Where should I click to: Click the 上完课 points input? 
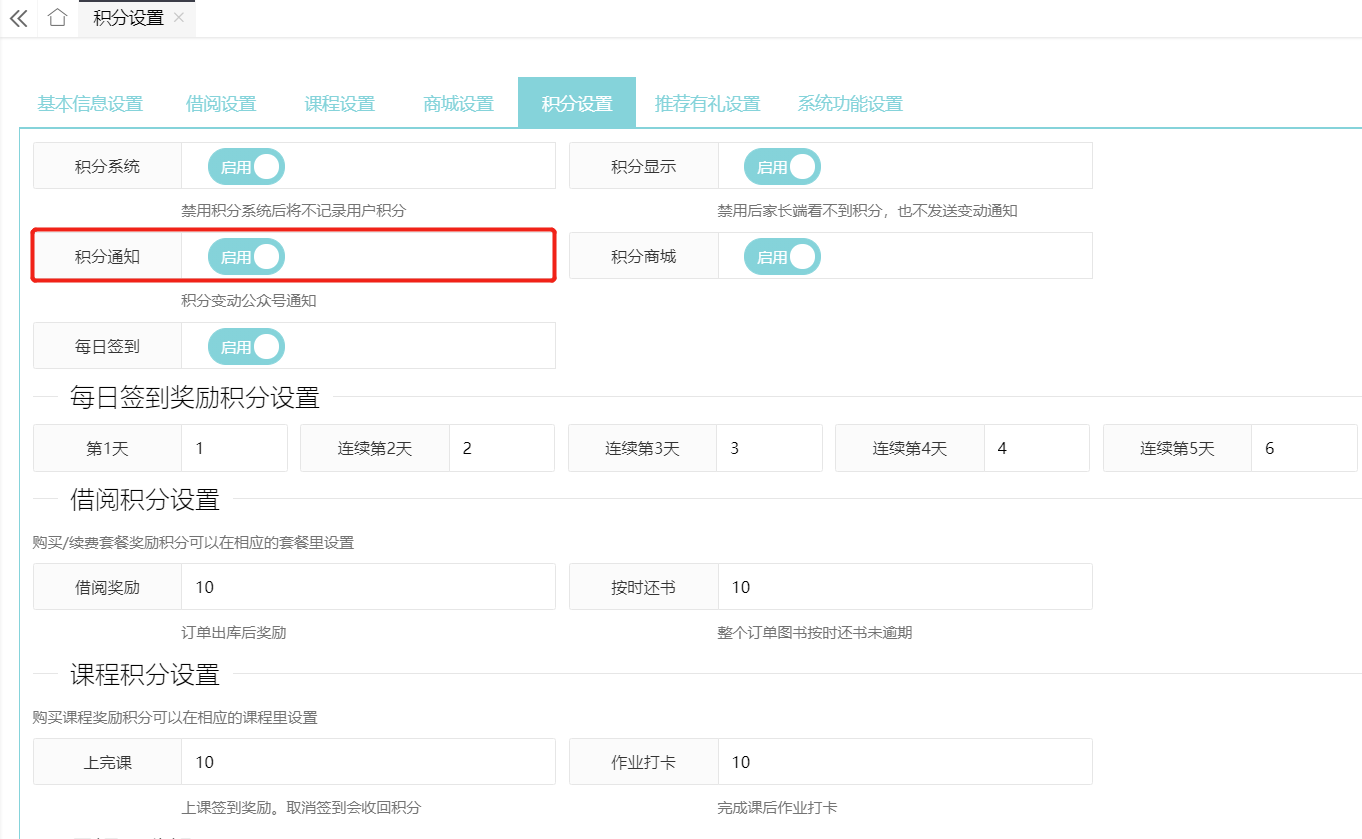tap(368, 762)
